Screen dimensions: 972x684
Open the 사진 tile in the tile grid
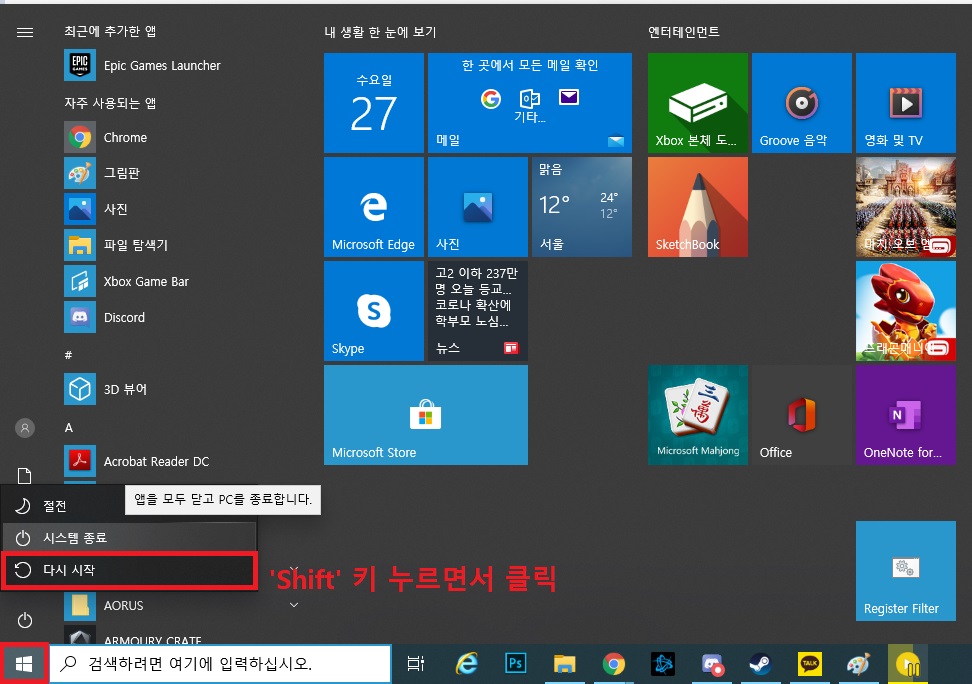pos(478,207)
